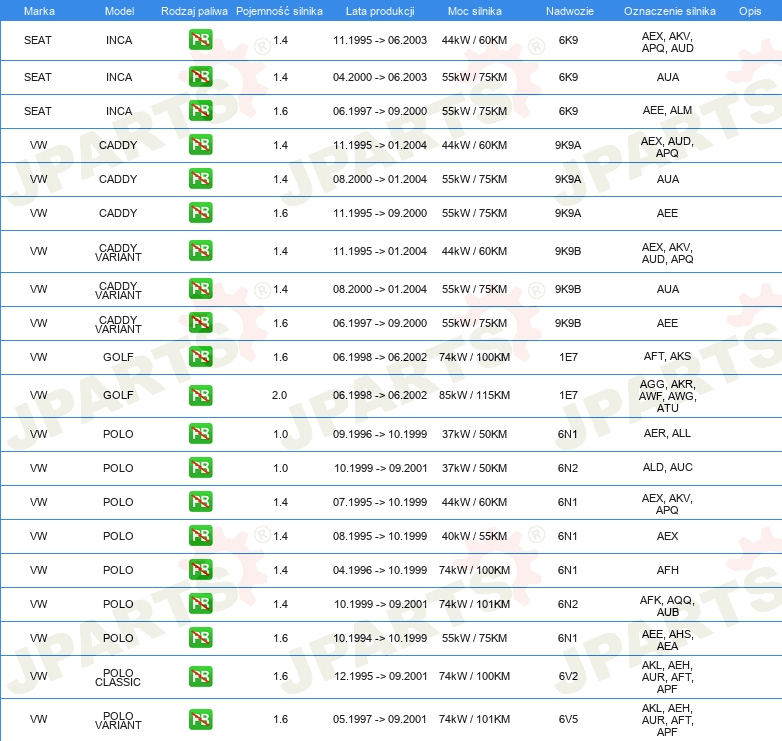Click fuel icon in GOLF 2.0 row
Screen dimensions: 782x741
point(200,395)
